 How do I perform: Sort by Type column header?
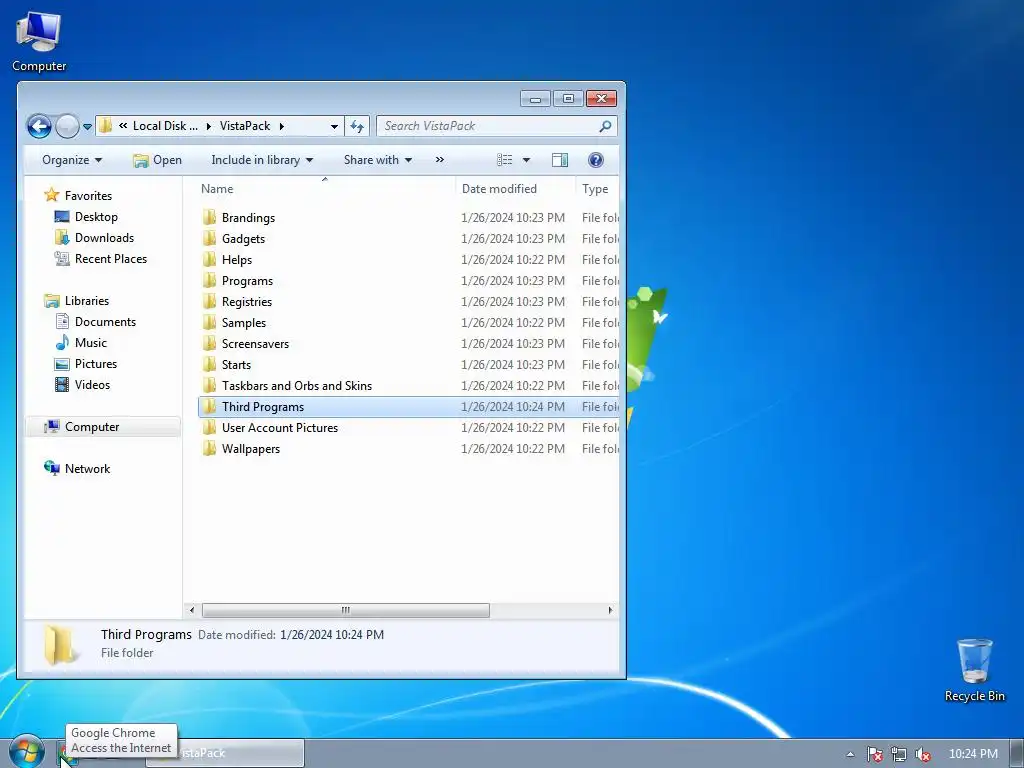coord(597,189)
